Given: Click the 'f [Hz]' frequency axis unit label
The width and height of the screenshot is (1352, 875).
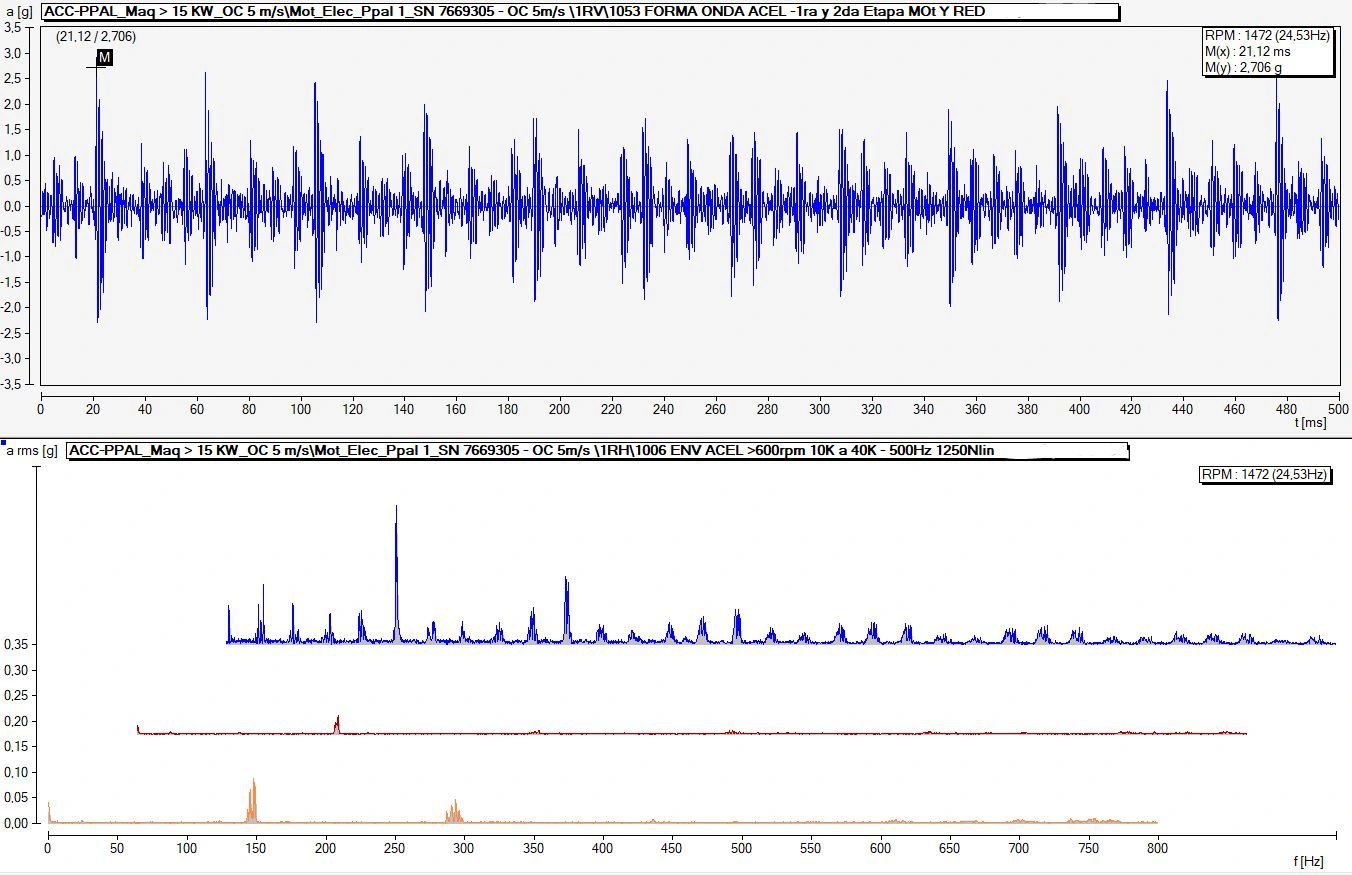Looking at the screenshot, I should 1309,861.
